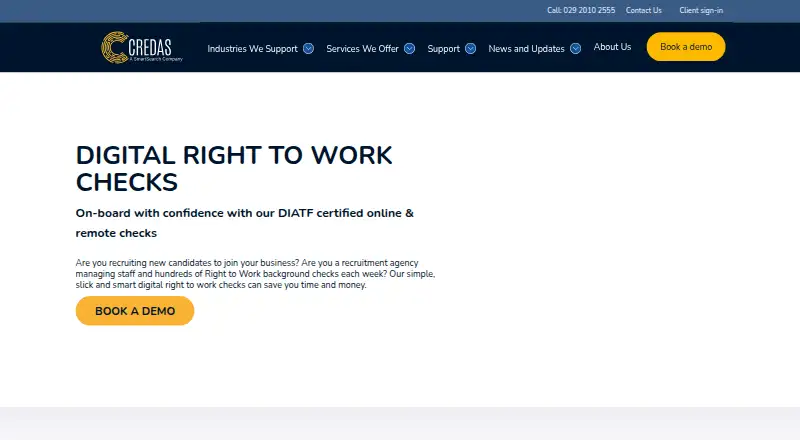Open News and Updates menu

[x=526, y=48]
